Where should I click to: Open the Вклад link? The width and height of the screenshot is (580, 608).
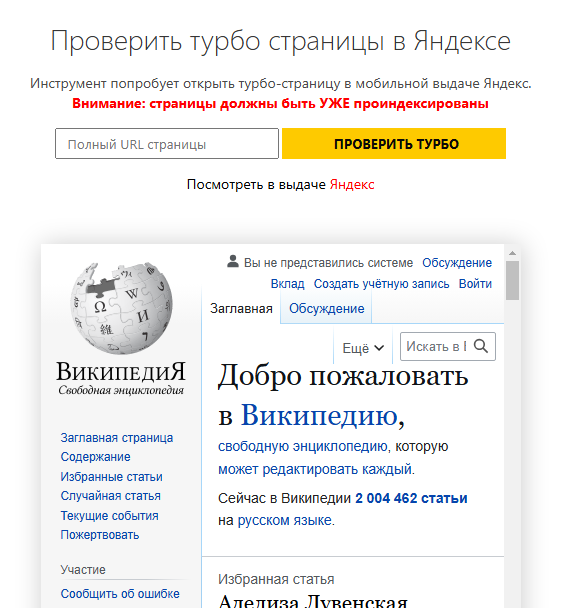287,284
